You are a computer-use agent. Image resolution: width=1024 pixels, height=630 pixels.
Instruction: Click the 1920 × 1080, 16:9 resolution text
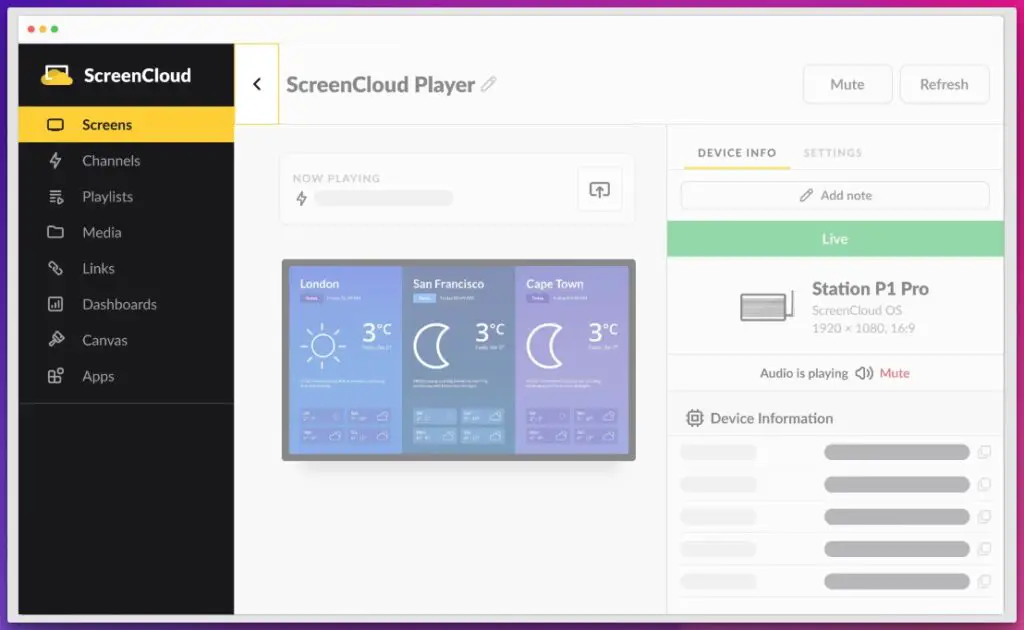[863, 328]
